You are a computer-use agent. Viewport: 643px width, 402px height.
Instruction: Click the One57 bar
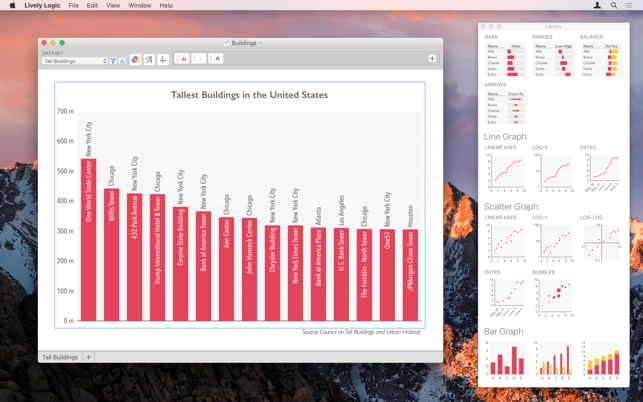tap(387, 275)
